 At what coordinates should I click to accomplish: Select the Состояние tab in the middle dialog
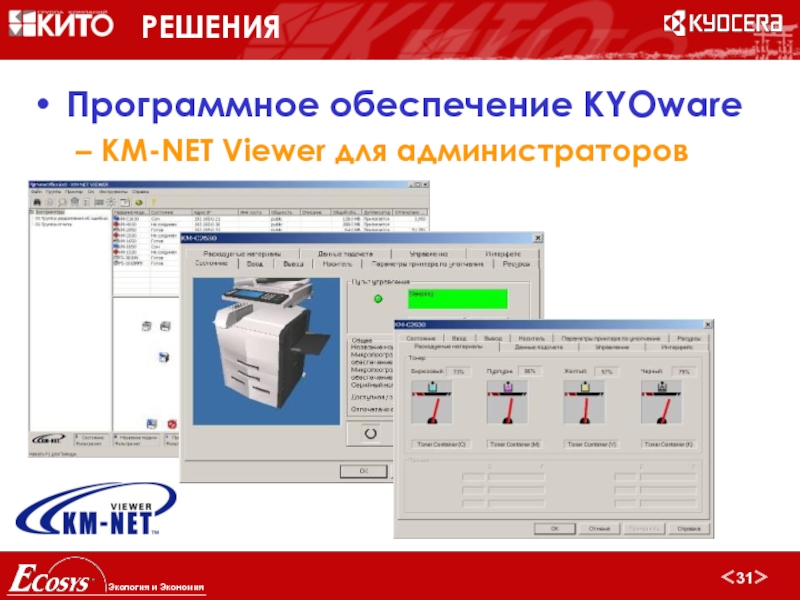click(x=211, y=263)
